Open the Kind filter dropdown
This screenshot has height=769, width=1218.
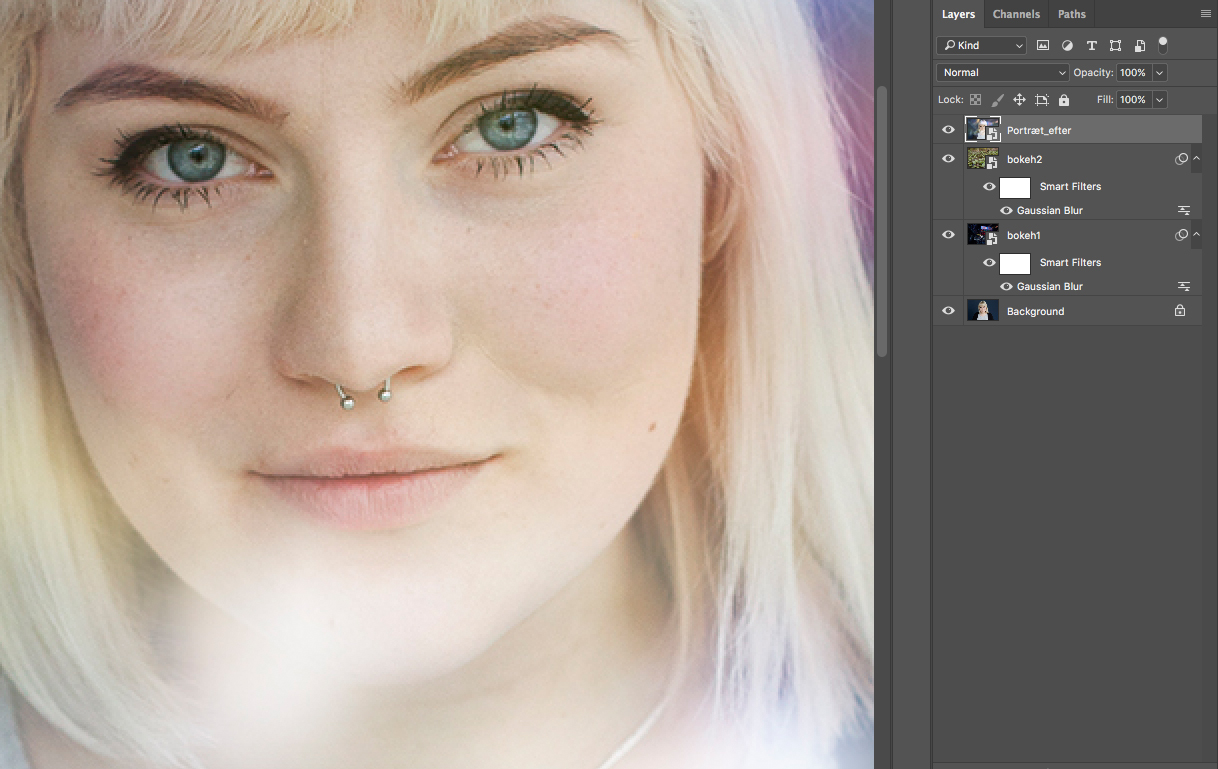click(981, 45)
